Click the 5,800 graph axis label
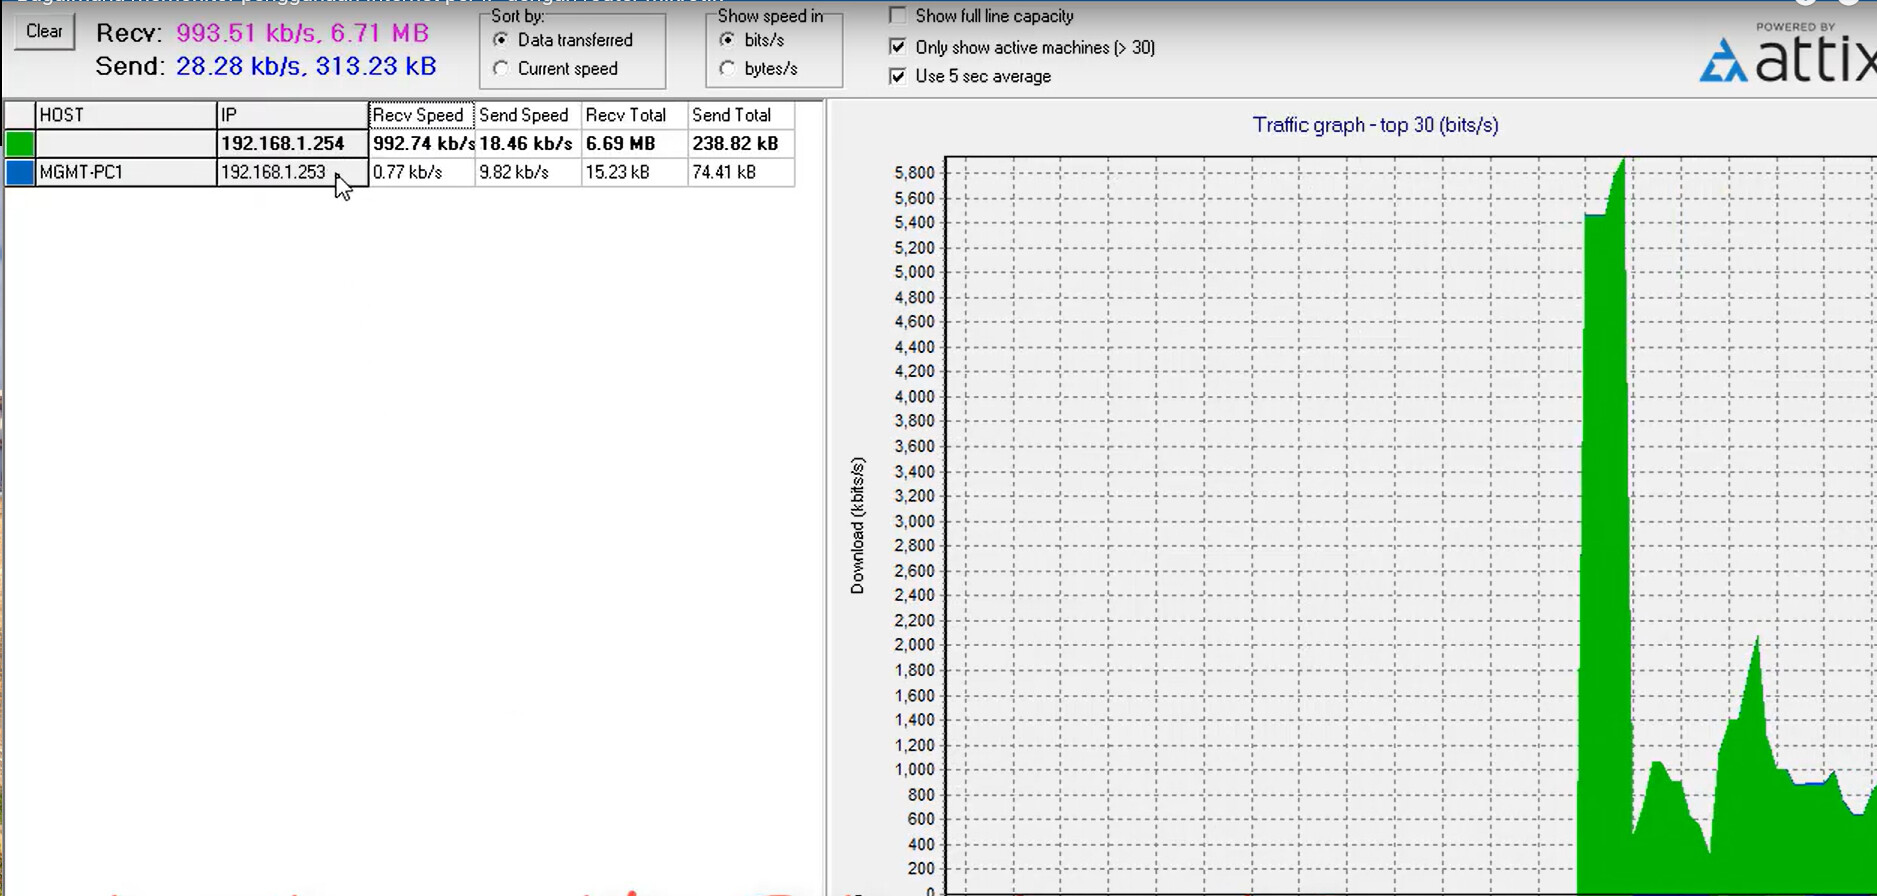The width and height of the screenshot is (1877, 896). pos(914,173)
